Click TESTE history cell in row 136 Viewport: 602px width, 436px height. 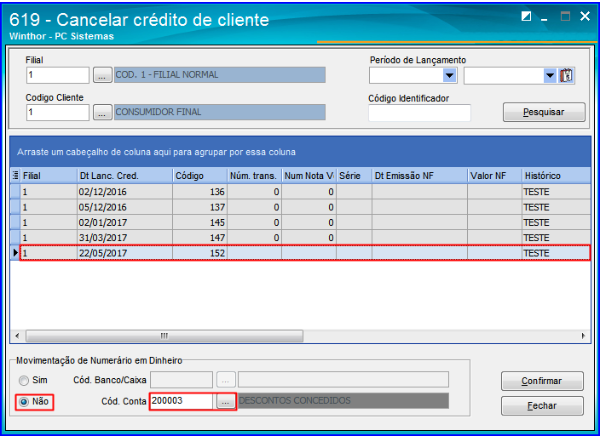(556, 192)
